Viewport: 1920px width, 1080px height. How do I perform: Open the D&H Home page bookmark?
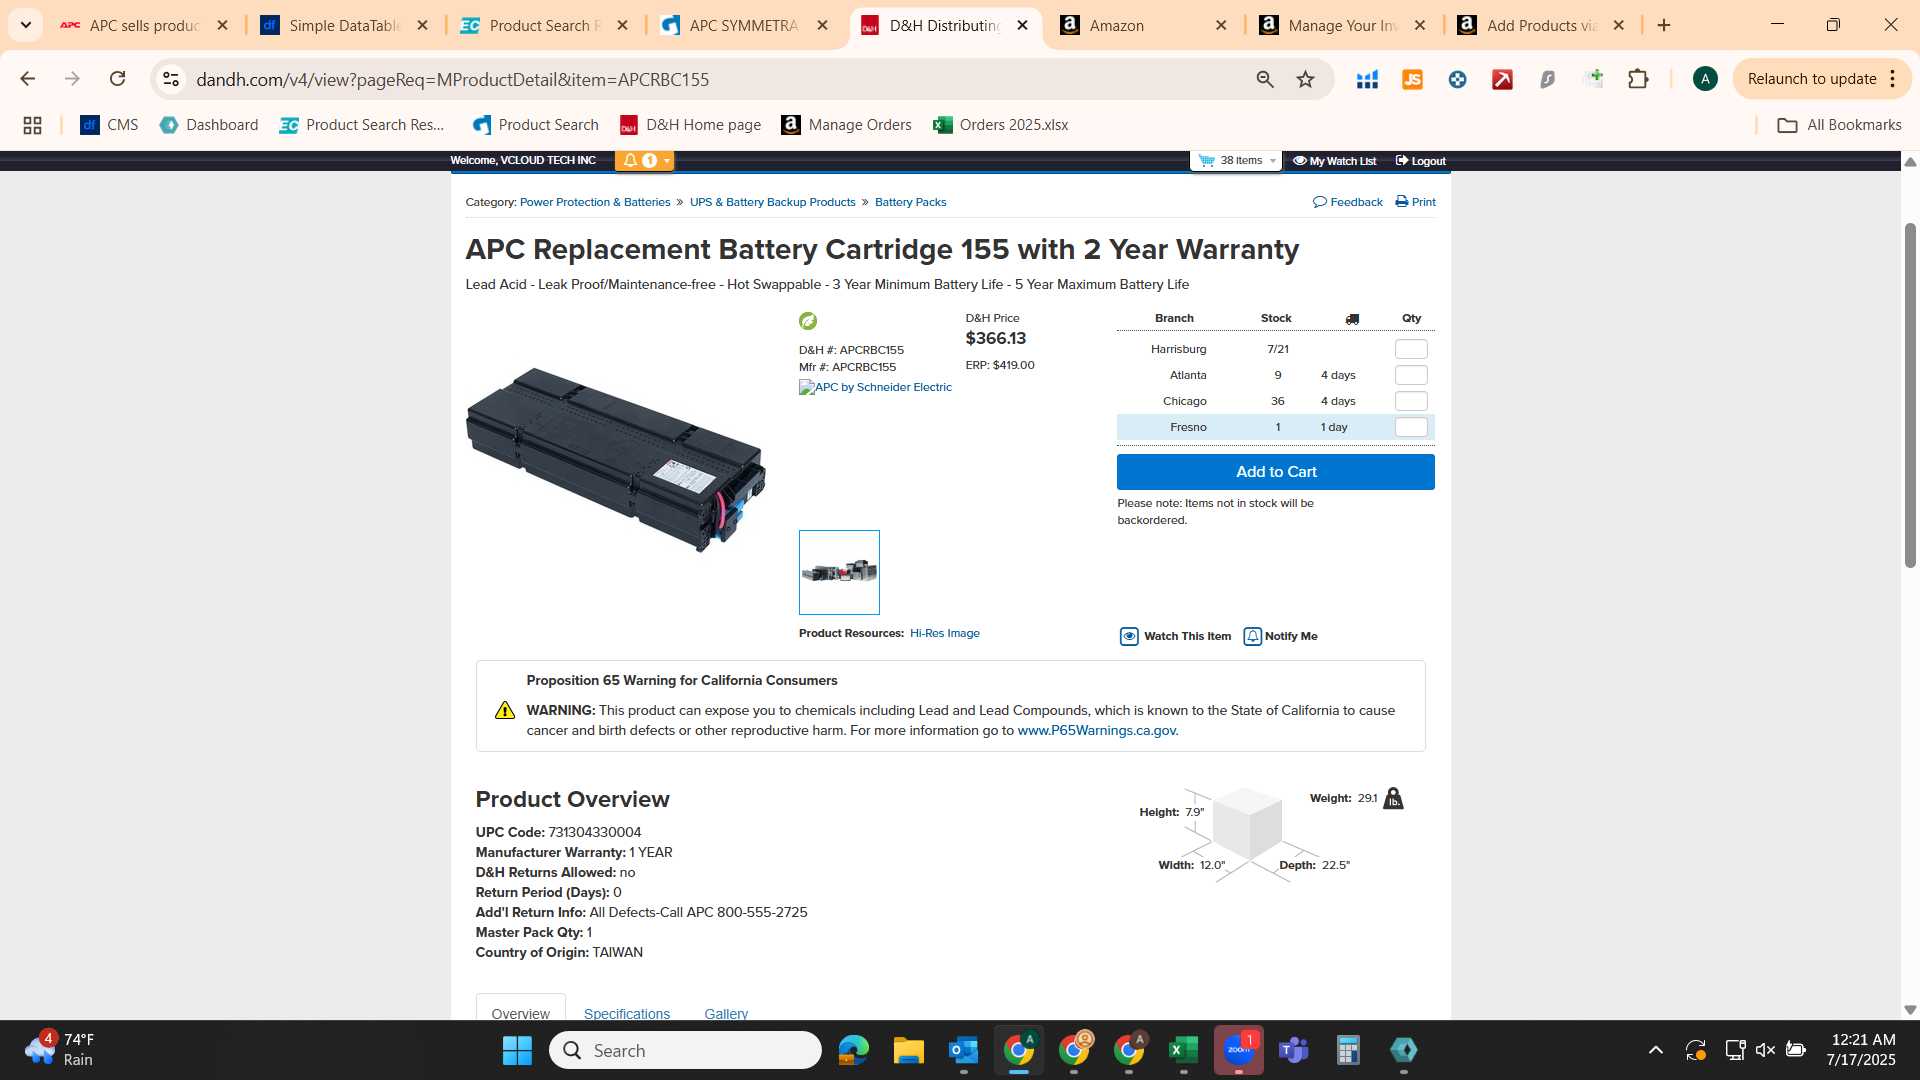690,125
